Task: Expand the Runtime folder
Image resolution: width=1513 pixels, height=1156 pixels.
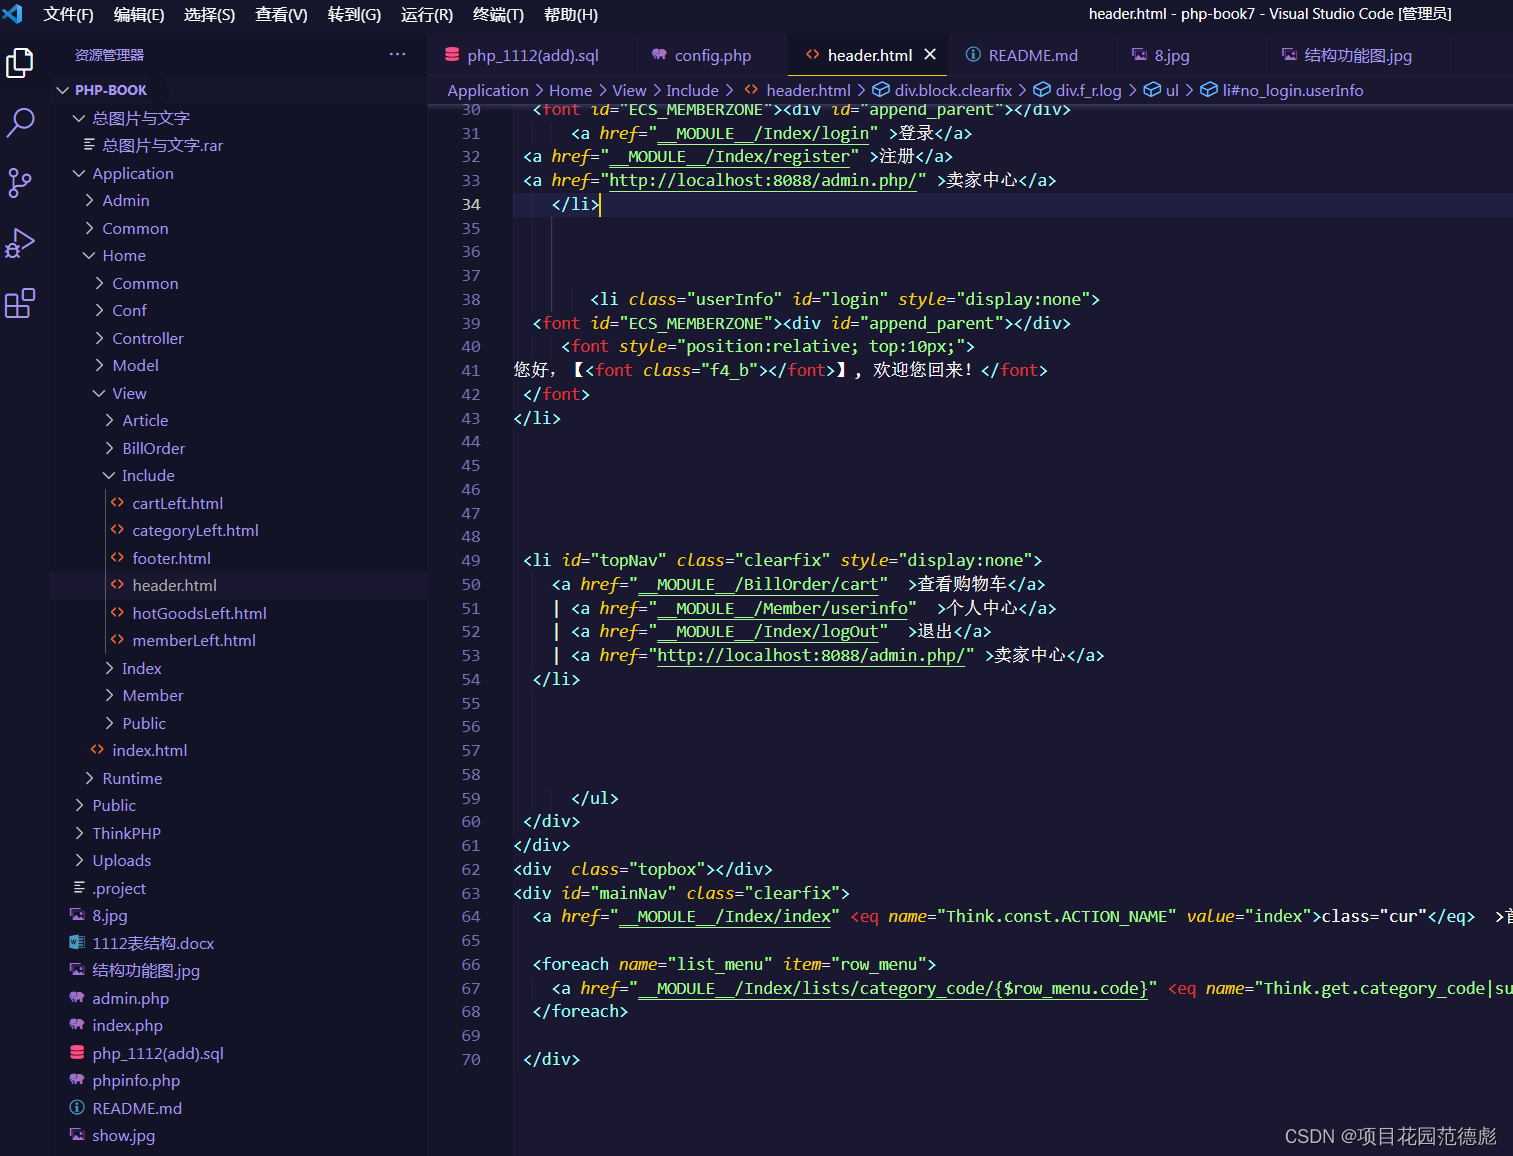Action: click(89, 778)
